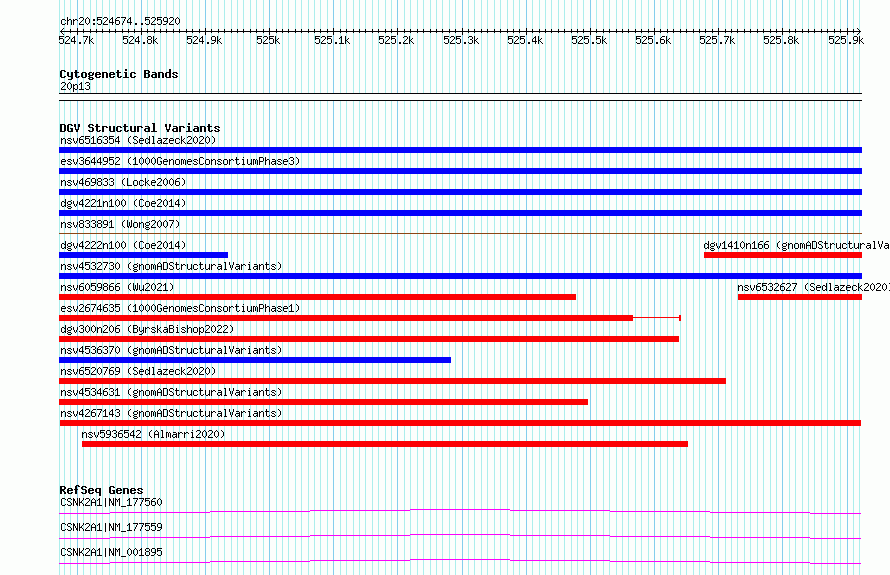
Task: Select the red bar under nsv6532627
Action: click(x=800, y=297)
